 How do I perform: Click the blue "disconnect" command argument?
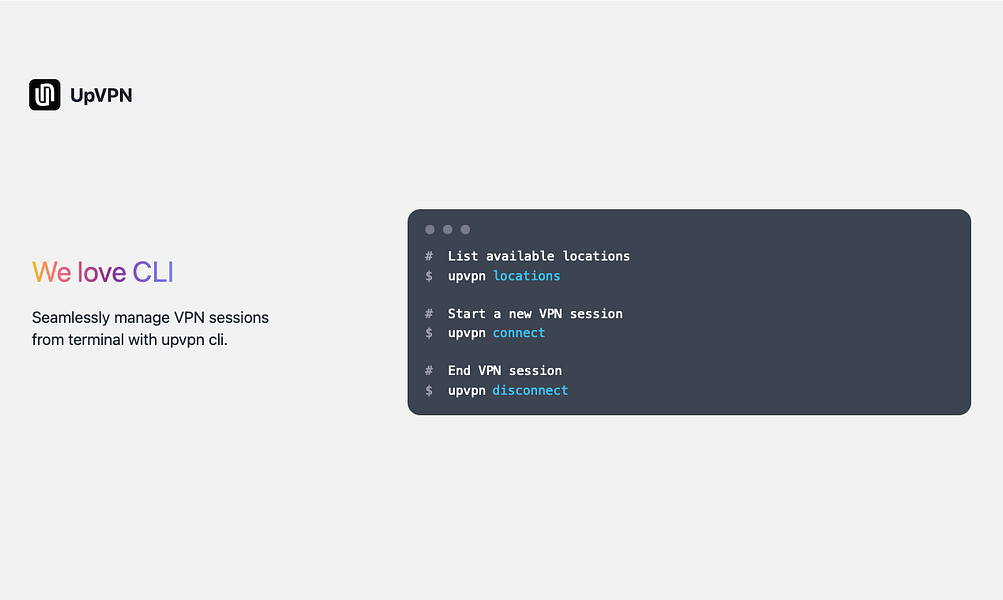(530, 390)
